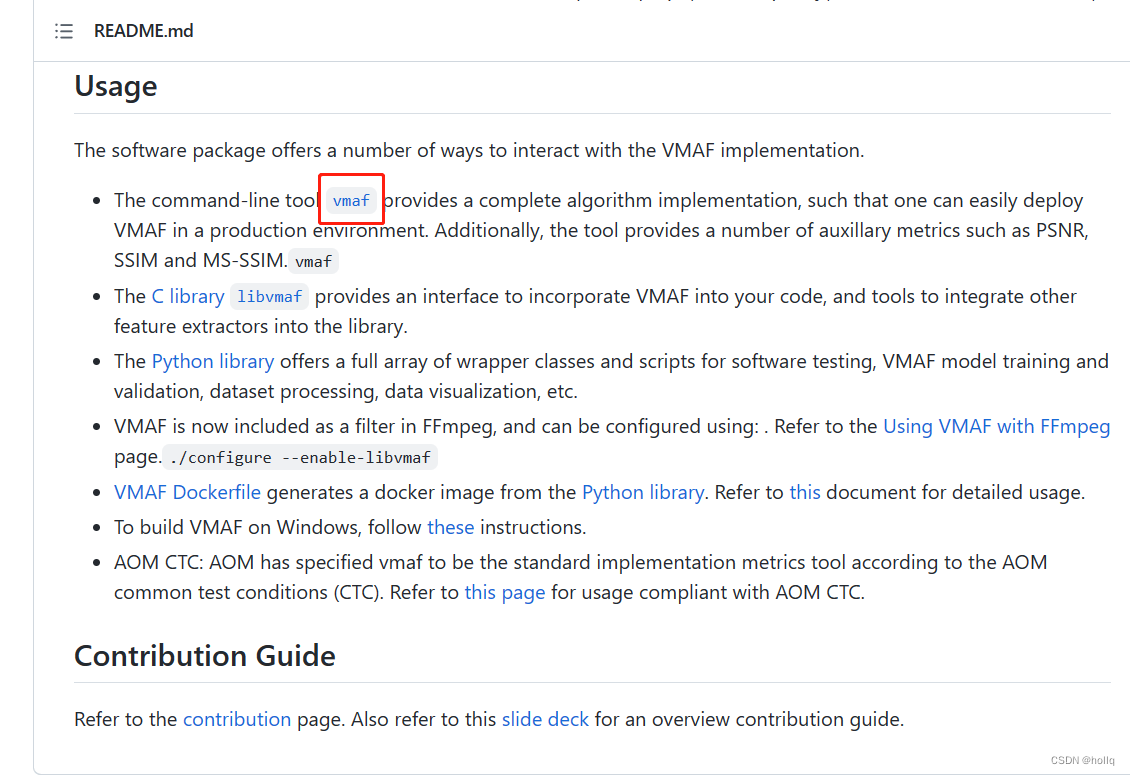
Task: Open the Python library link in Dockerfile bullet
Action: [x=643, y=492]
